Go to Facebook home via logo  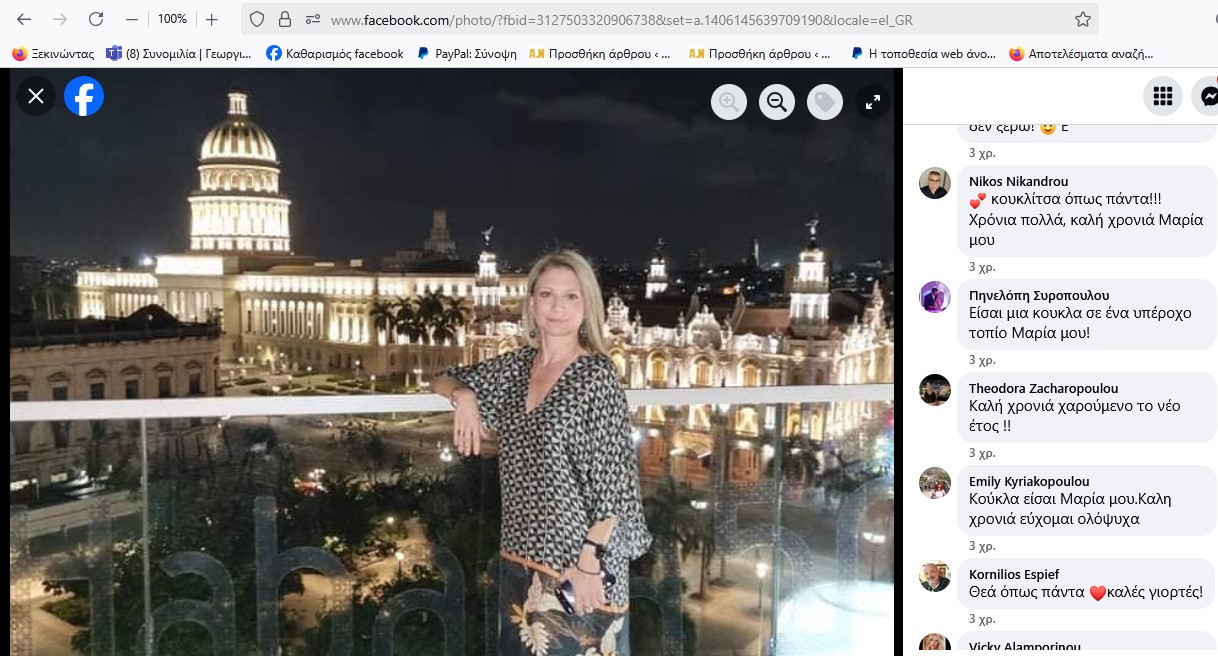pos(84,96)
